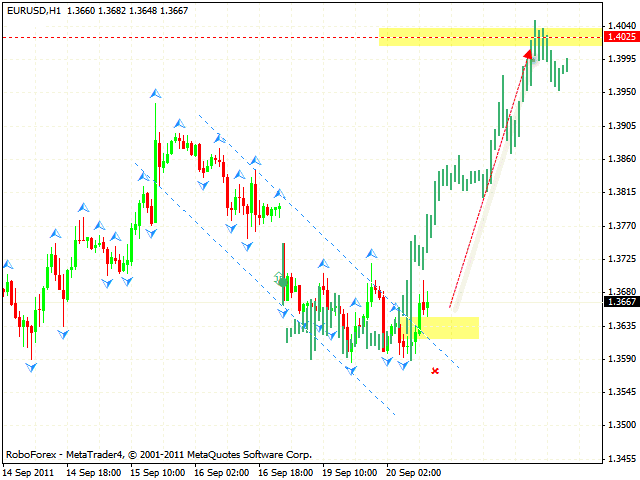Click the 1.3500 price axis label
Image resolution: width=640 pixels, height=480 pixels.
point(620,425)
